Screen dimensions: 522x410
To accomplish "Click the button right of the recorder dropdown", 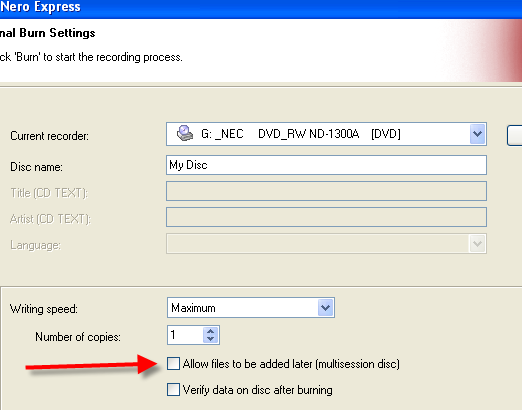I will pos(515,135).
